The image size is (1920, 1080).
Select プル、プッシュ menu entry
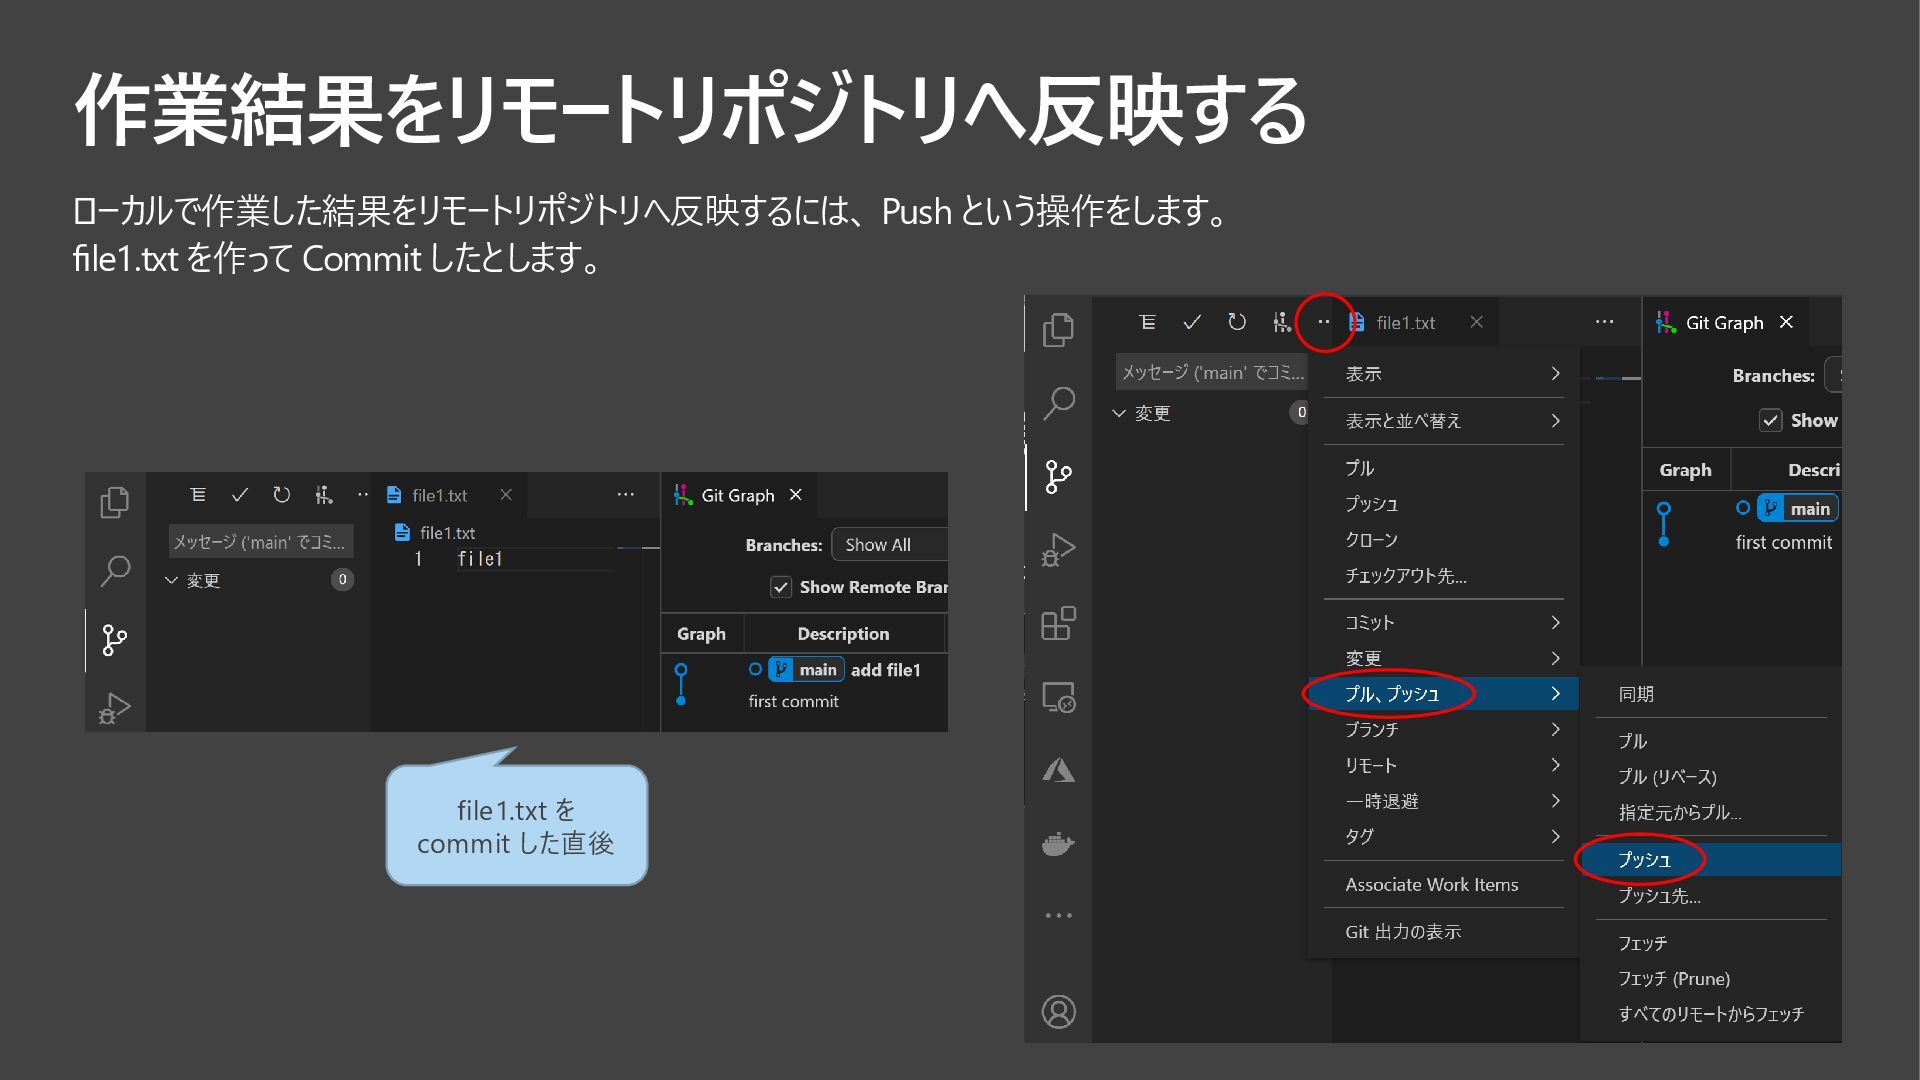pos(1392,694)
